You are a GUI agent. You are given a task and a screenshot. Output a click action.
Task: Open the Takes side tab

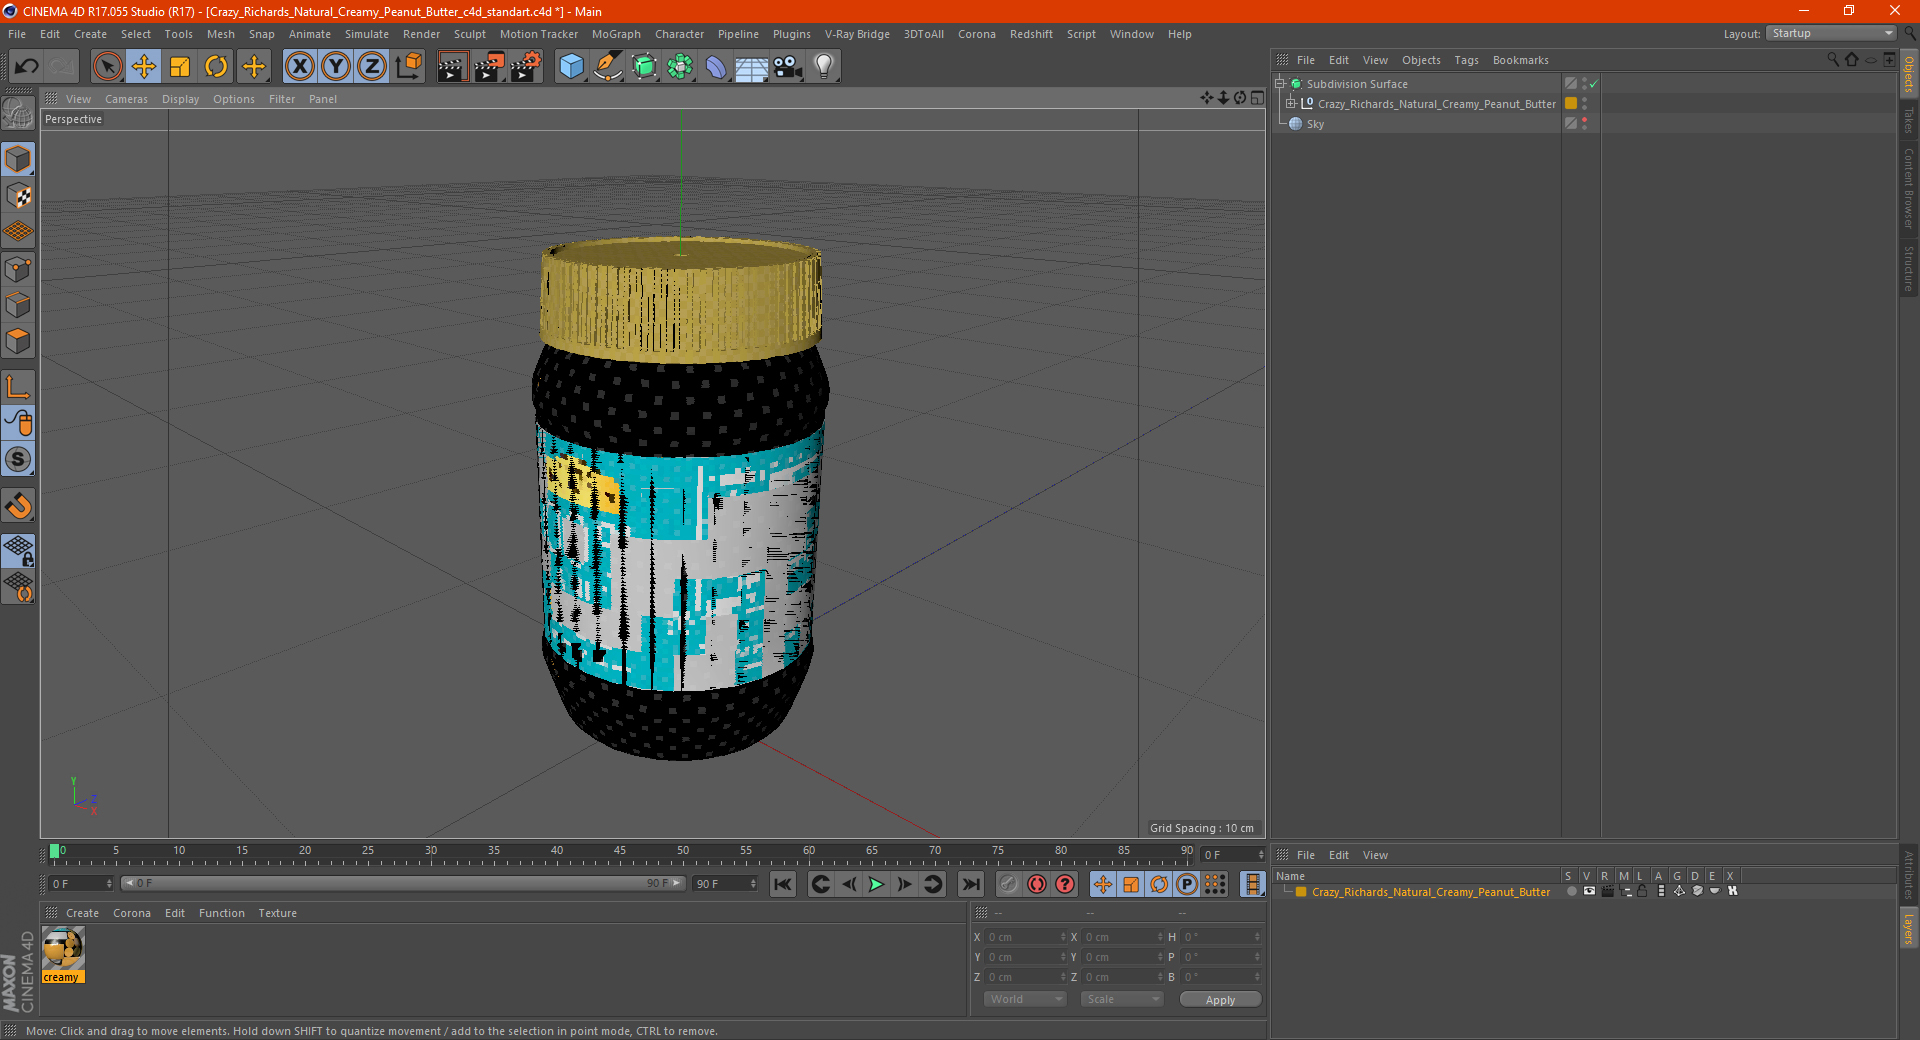tap(1909, 120)
